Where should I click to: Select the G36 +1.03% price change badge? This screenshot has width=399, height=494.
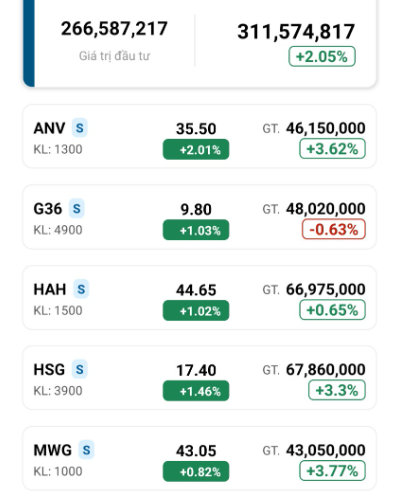pos(196,230)
